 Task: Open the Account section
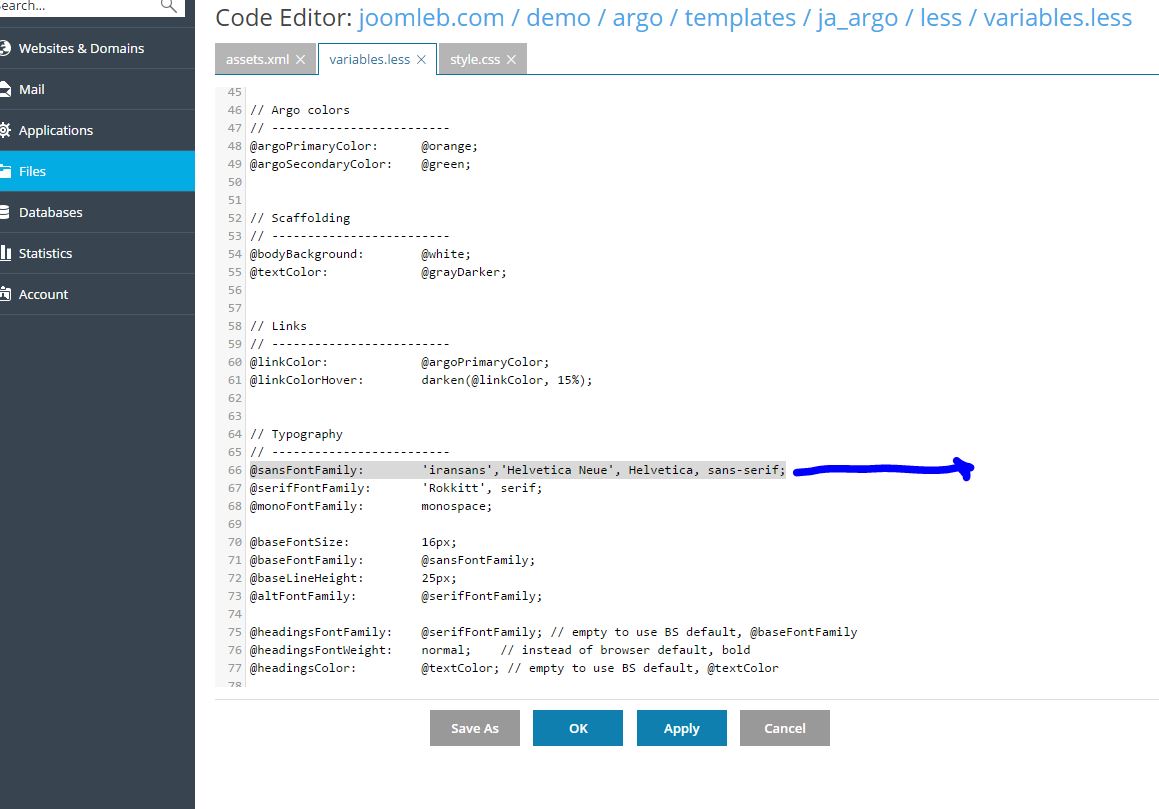(98, 294)
